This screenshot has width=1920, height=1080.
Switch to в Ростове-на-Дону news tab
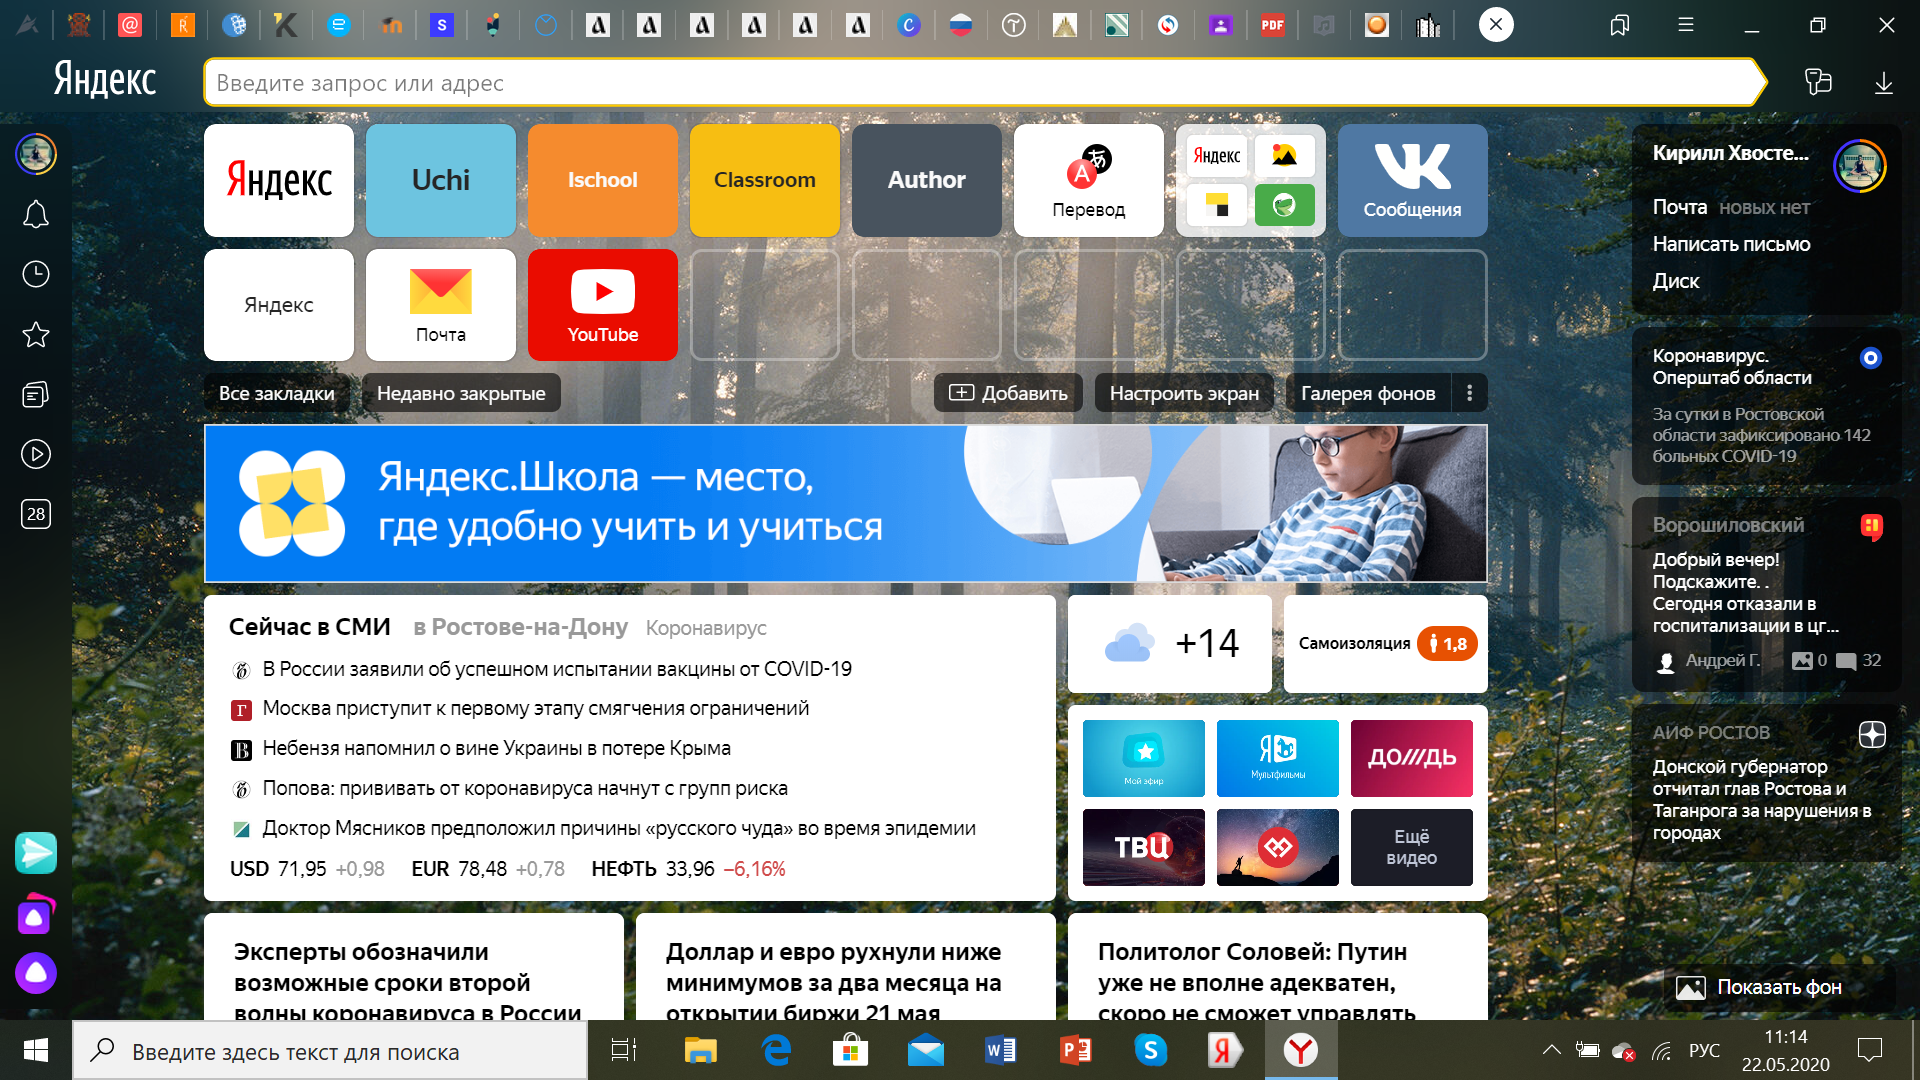point(520,627)
